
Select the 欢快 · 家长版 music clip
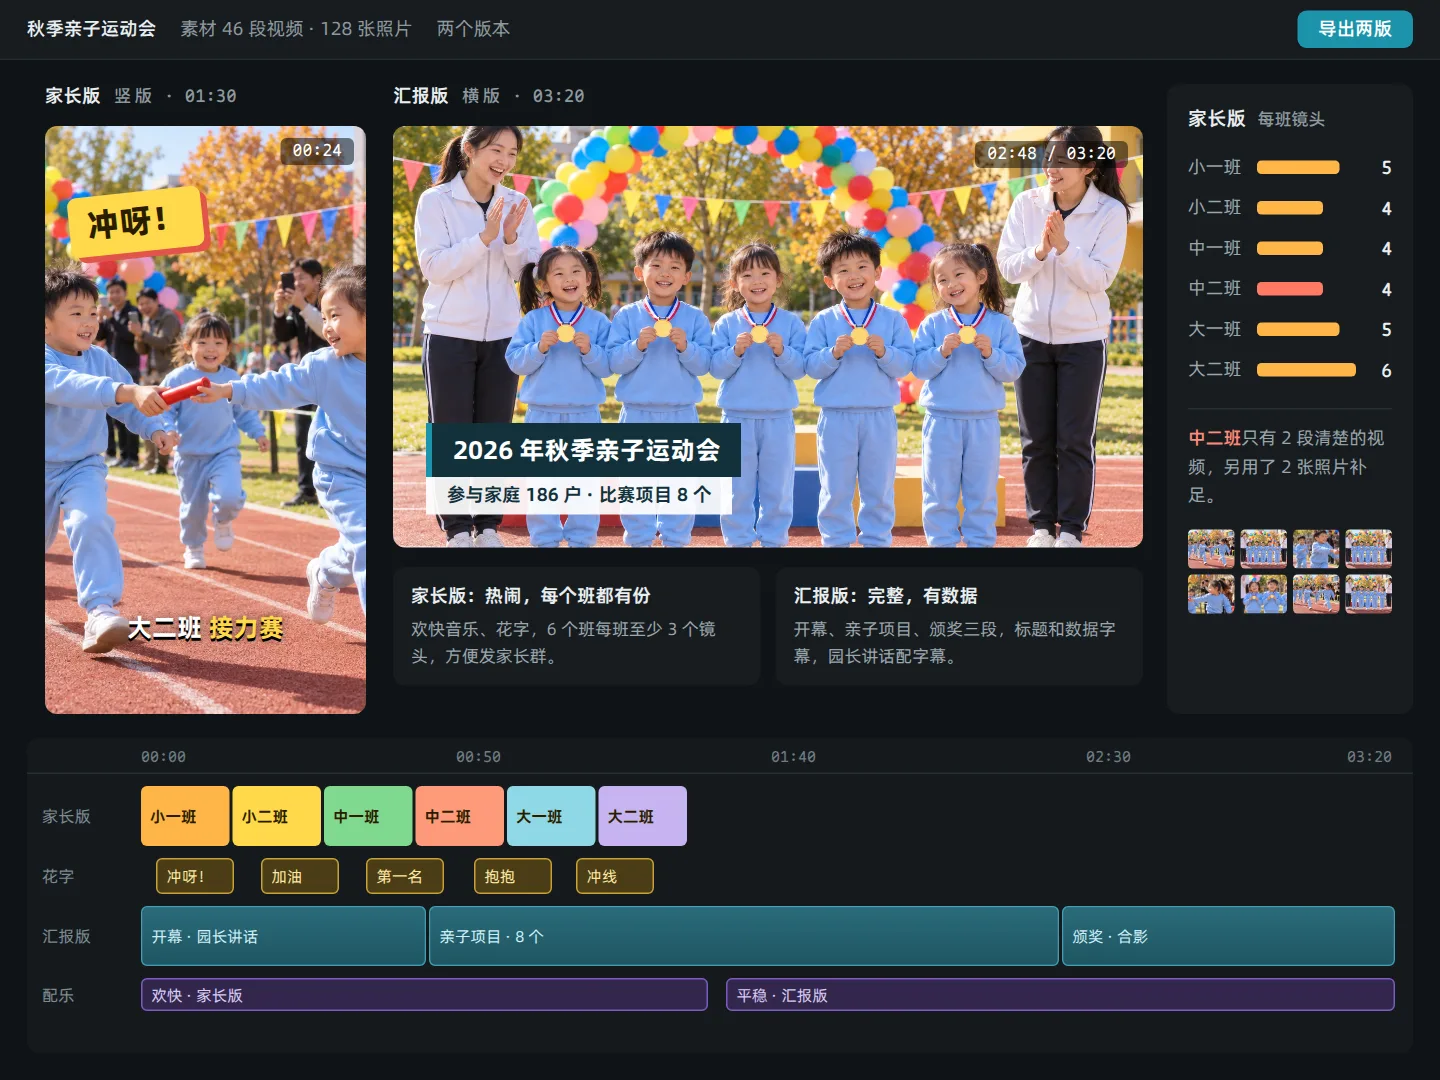(424, 995)
